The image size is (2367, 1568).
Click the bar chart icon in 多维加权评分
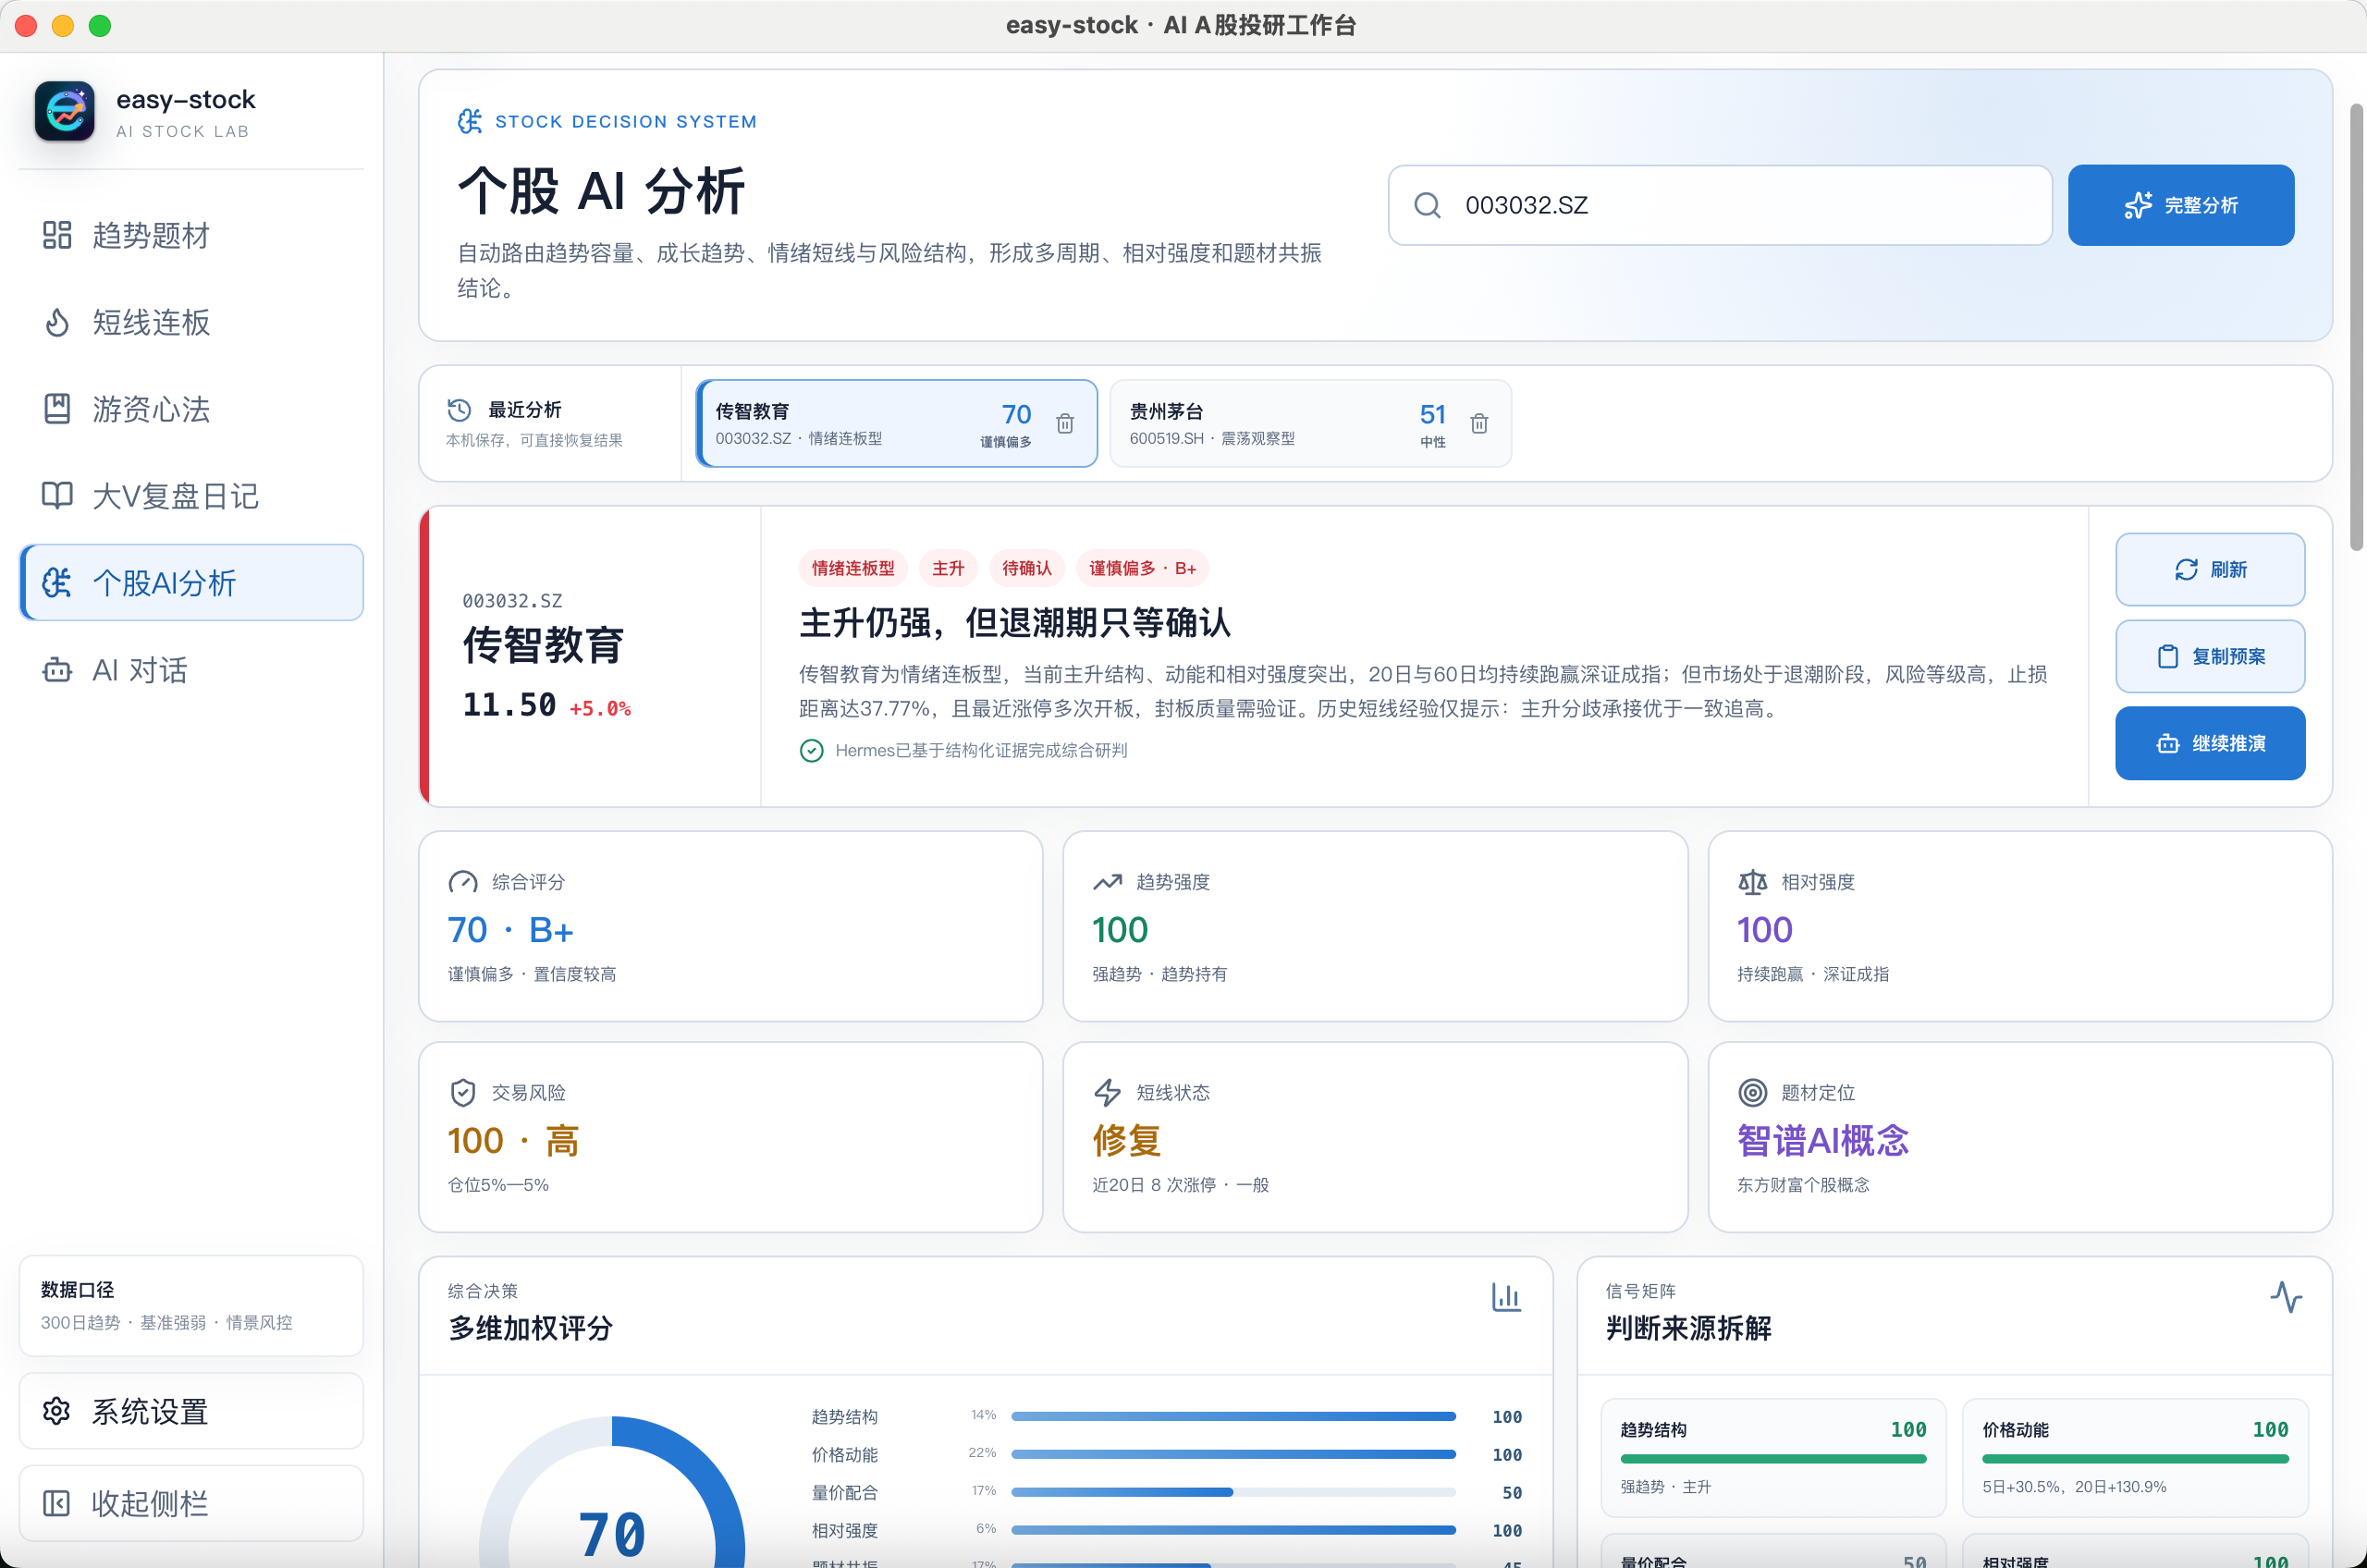(1506, 1297)
